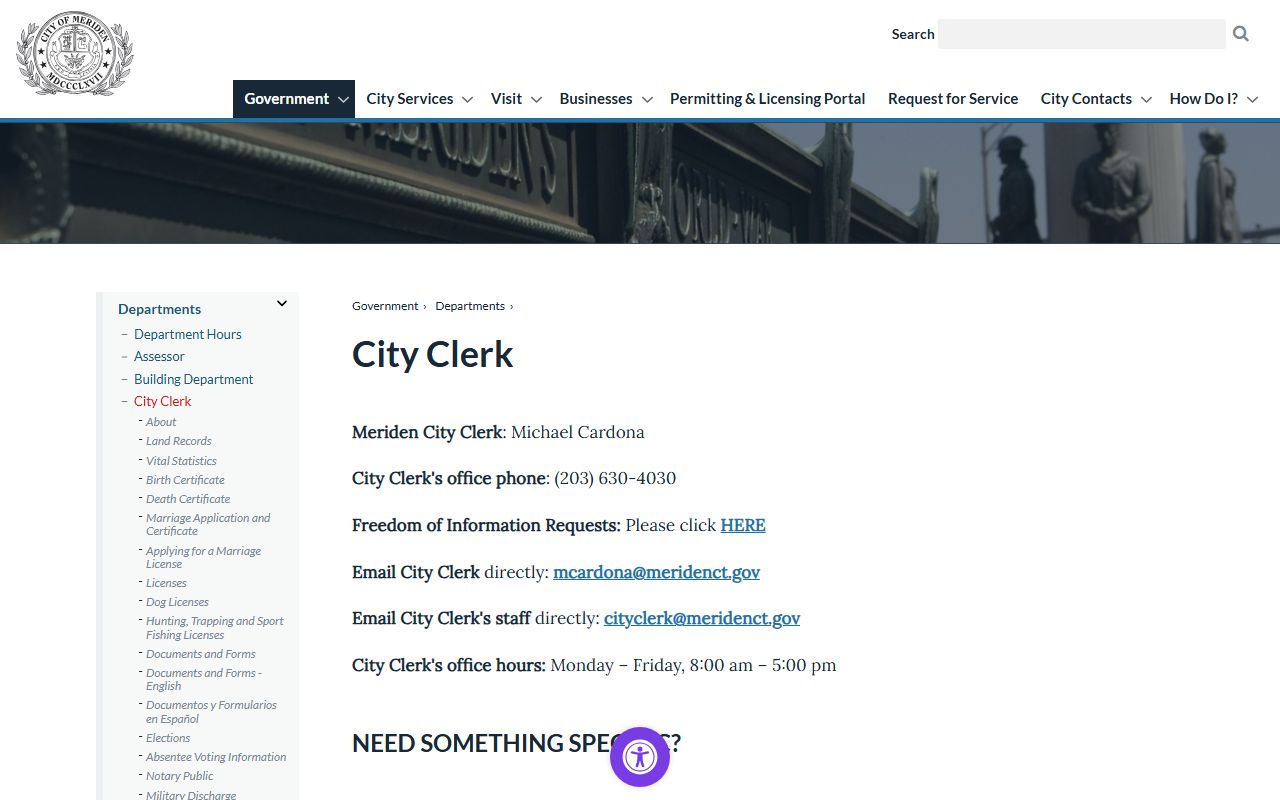
Task: Open Military Discharge sidebar link
Action: click(191, 795)
